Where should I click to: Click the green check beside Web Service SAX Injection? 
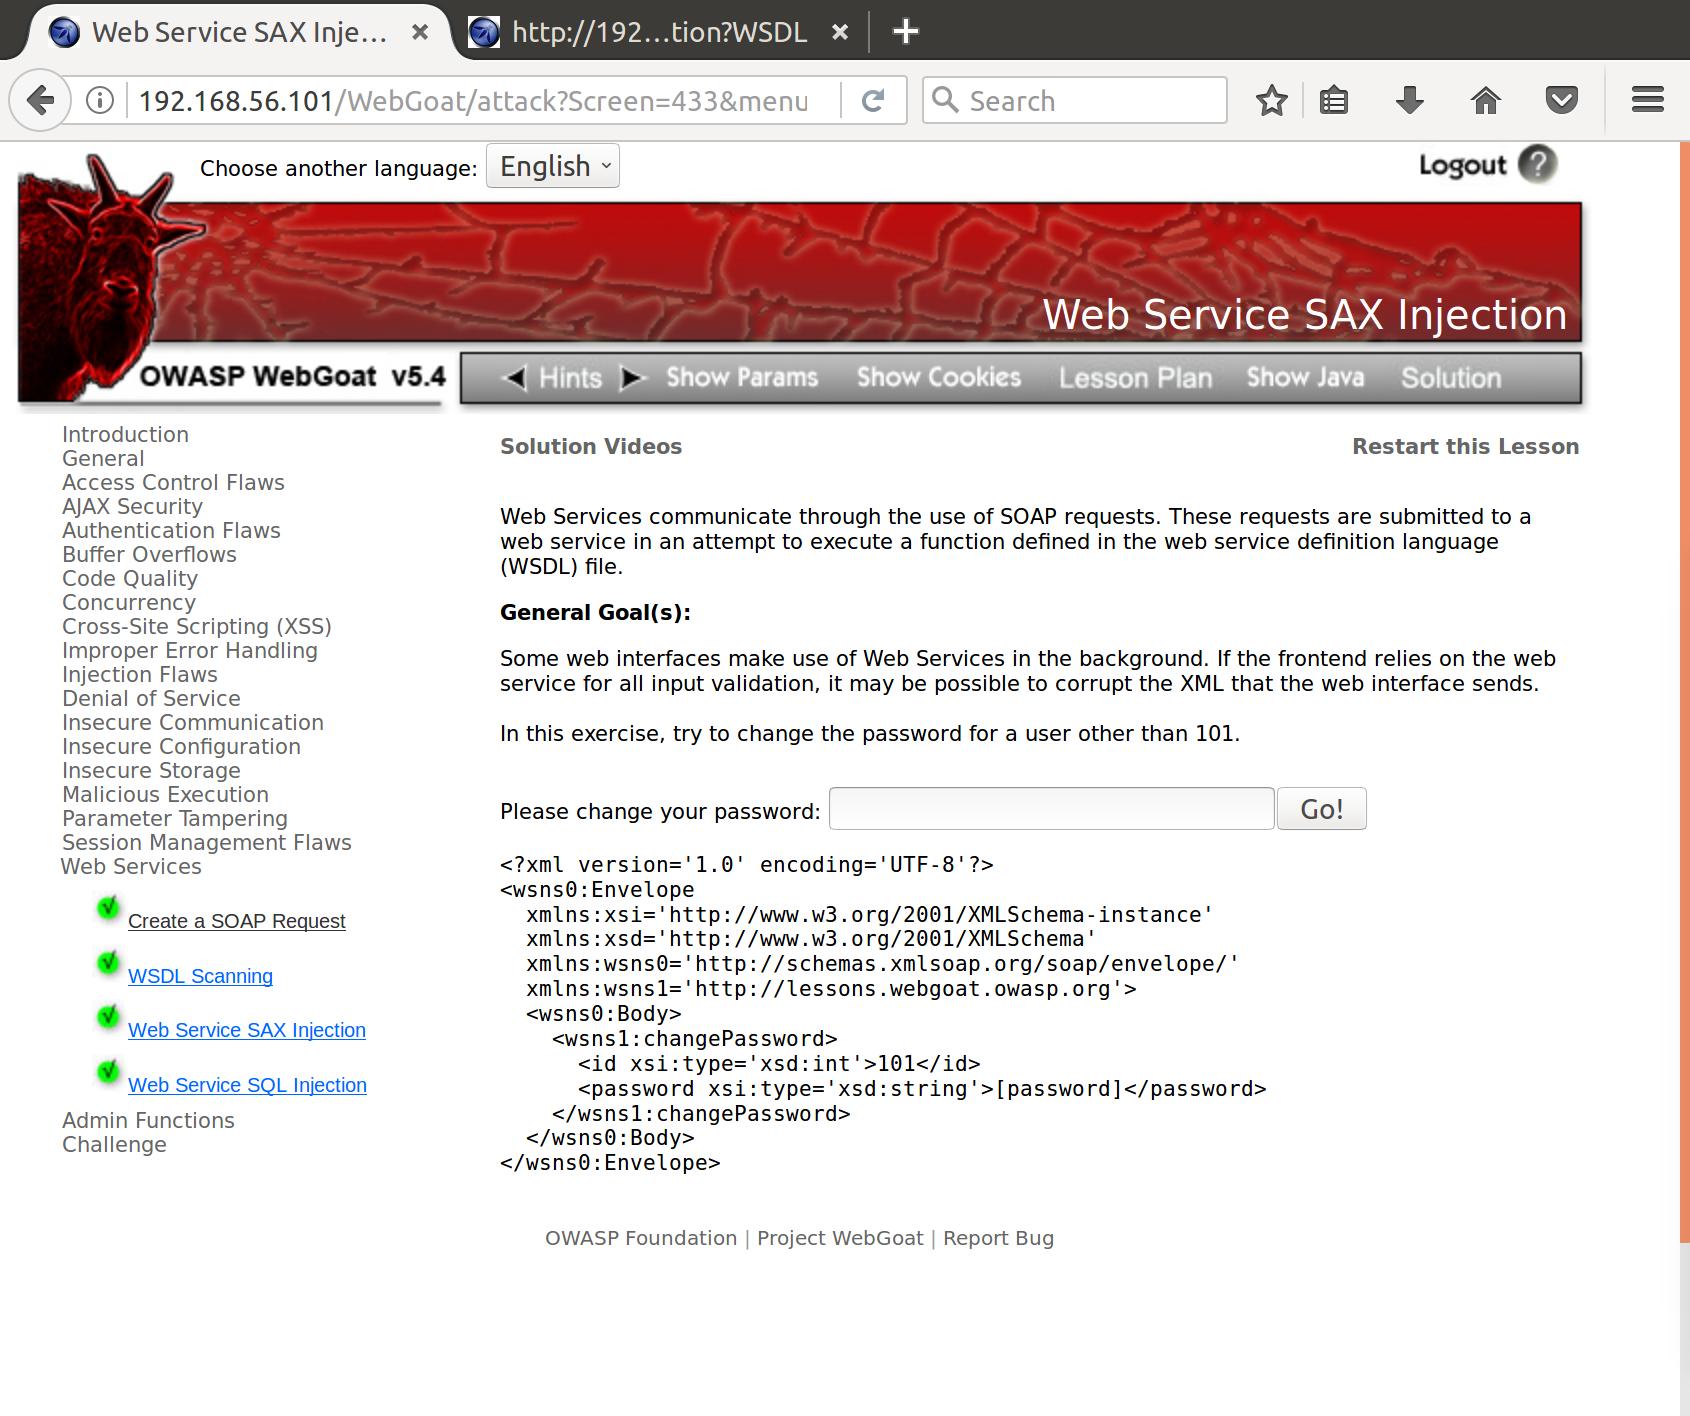[x=108, y=1018]
